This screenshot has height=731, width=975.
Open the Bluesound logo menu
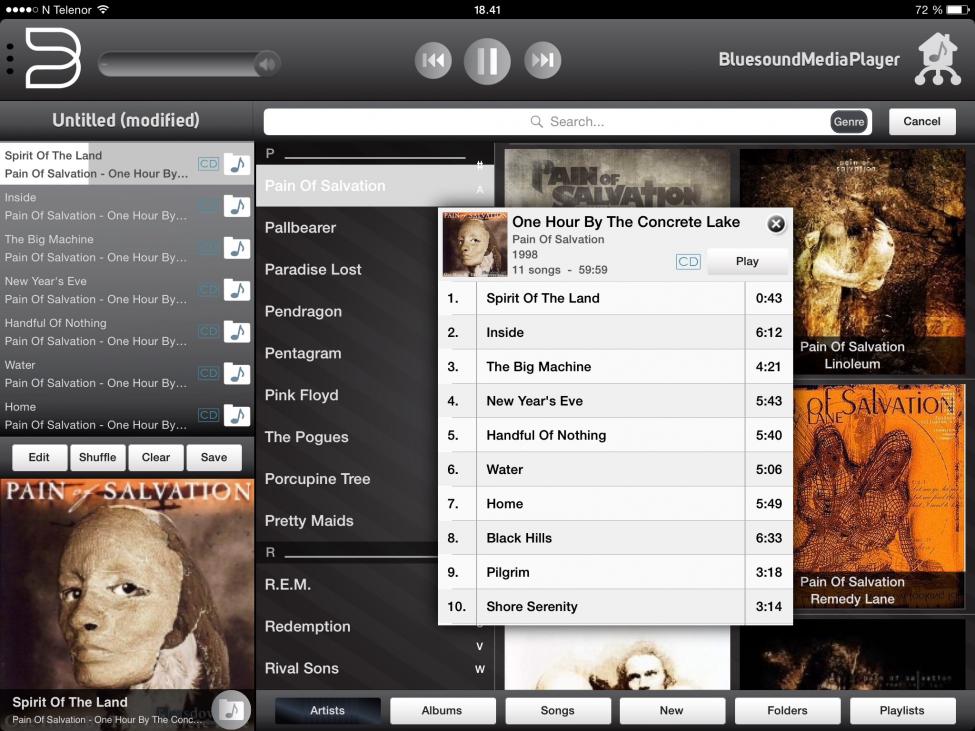coord(53,59)
